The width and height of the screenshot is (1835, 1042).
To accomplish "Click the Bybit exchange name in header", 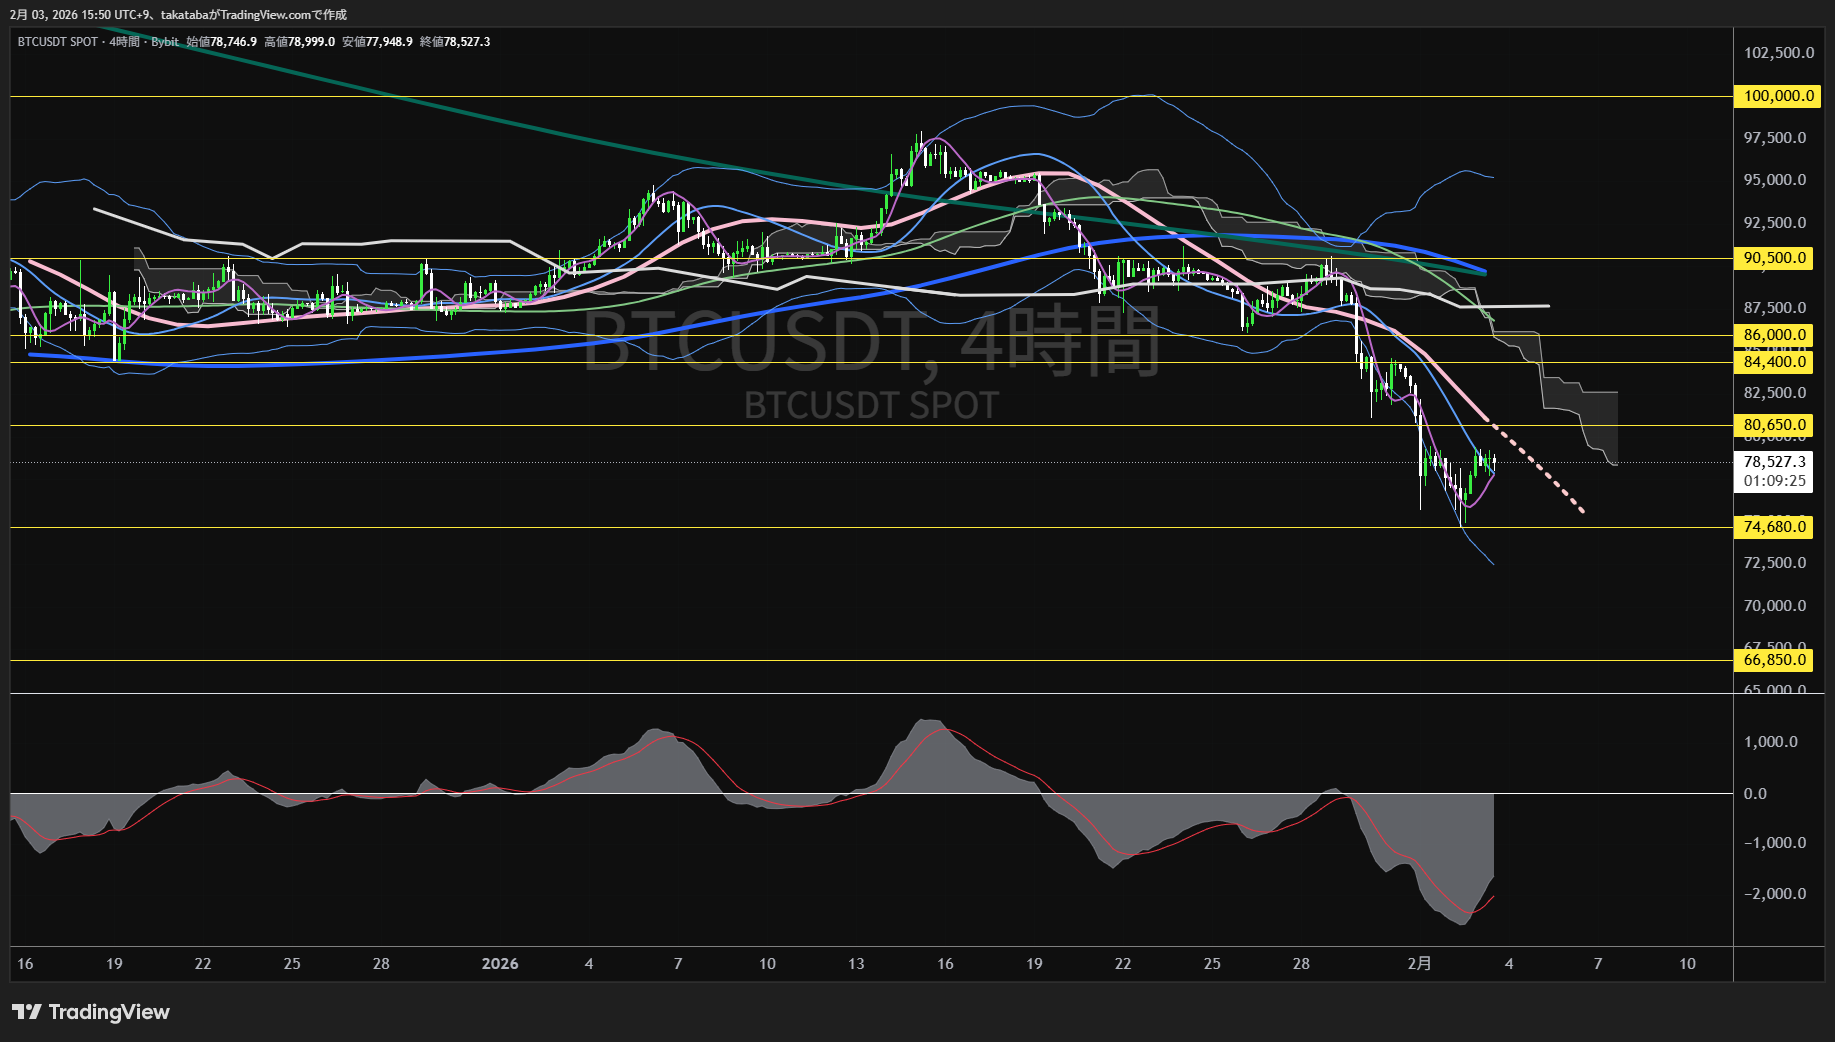I will (165, 42).
